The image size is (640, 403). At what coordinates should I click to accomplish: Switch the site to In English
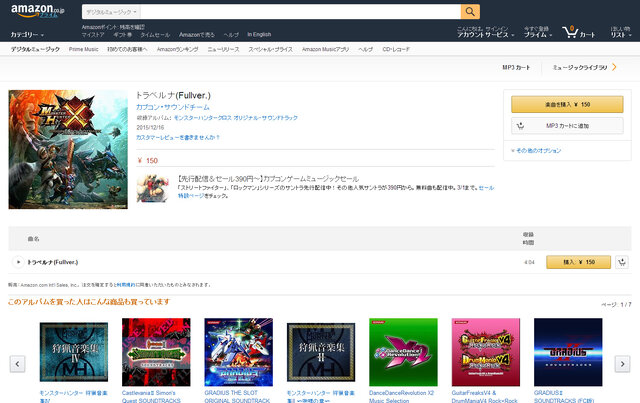click(259, 35)
